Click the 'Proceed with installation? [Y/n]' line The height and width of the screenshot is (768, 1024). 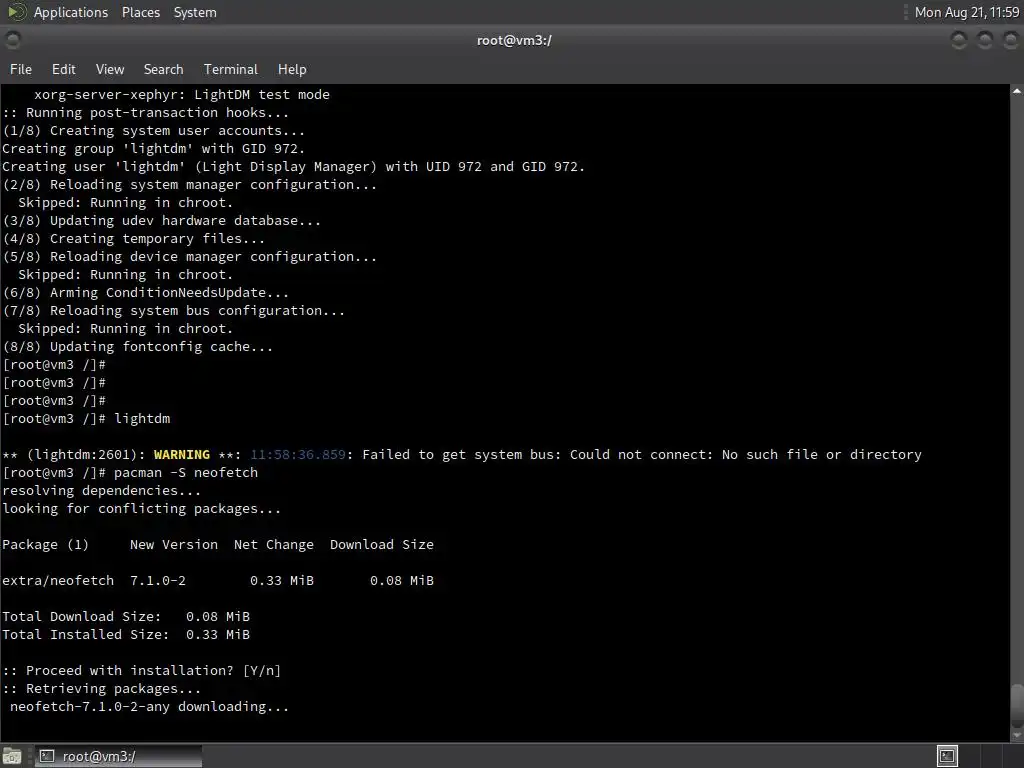[141, 671]
